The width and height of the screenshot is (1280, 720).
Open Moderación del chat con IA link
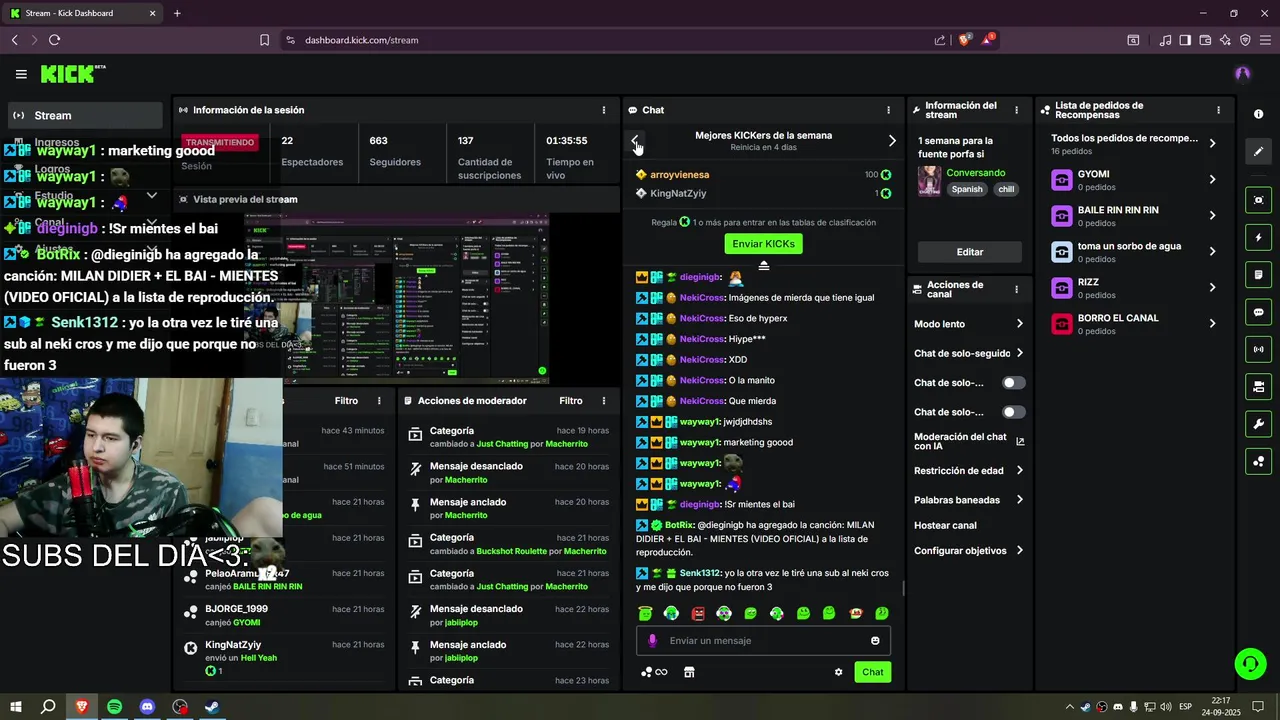(x=968, y=441)
